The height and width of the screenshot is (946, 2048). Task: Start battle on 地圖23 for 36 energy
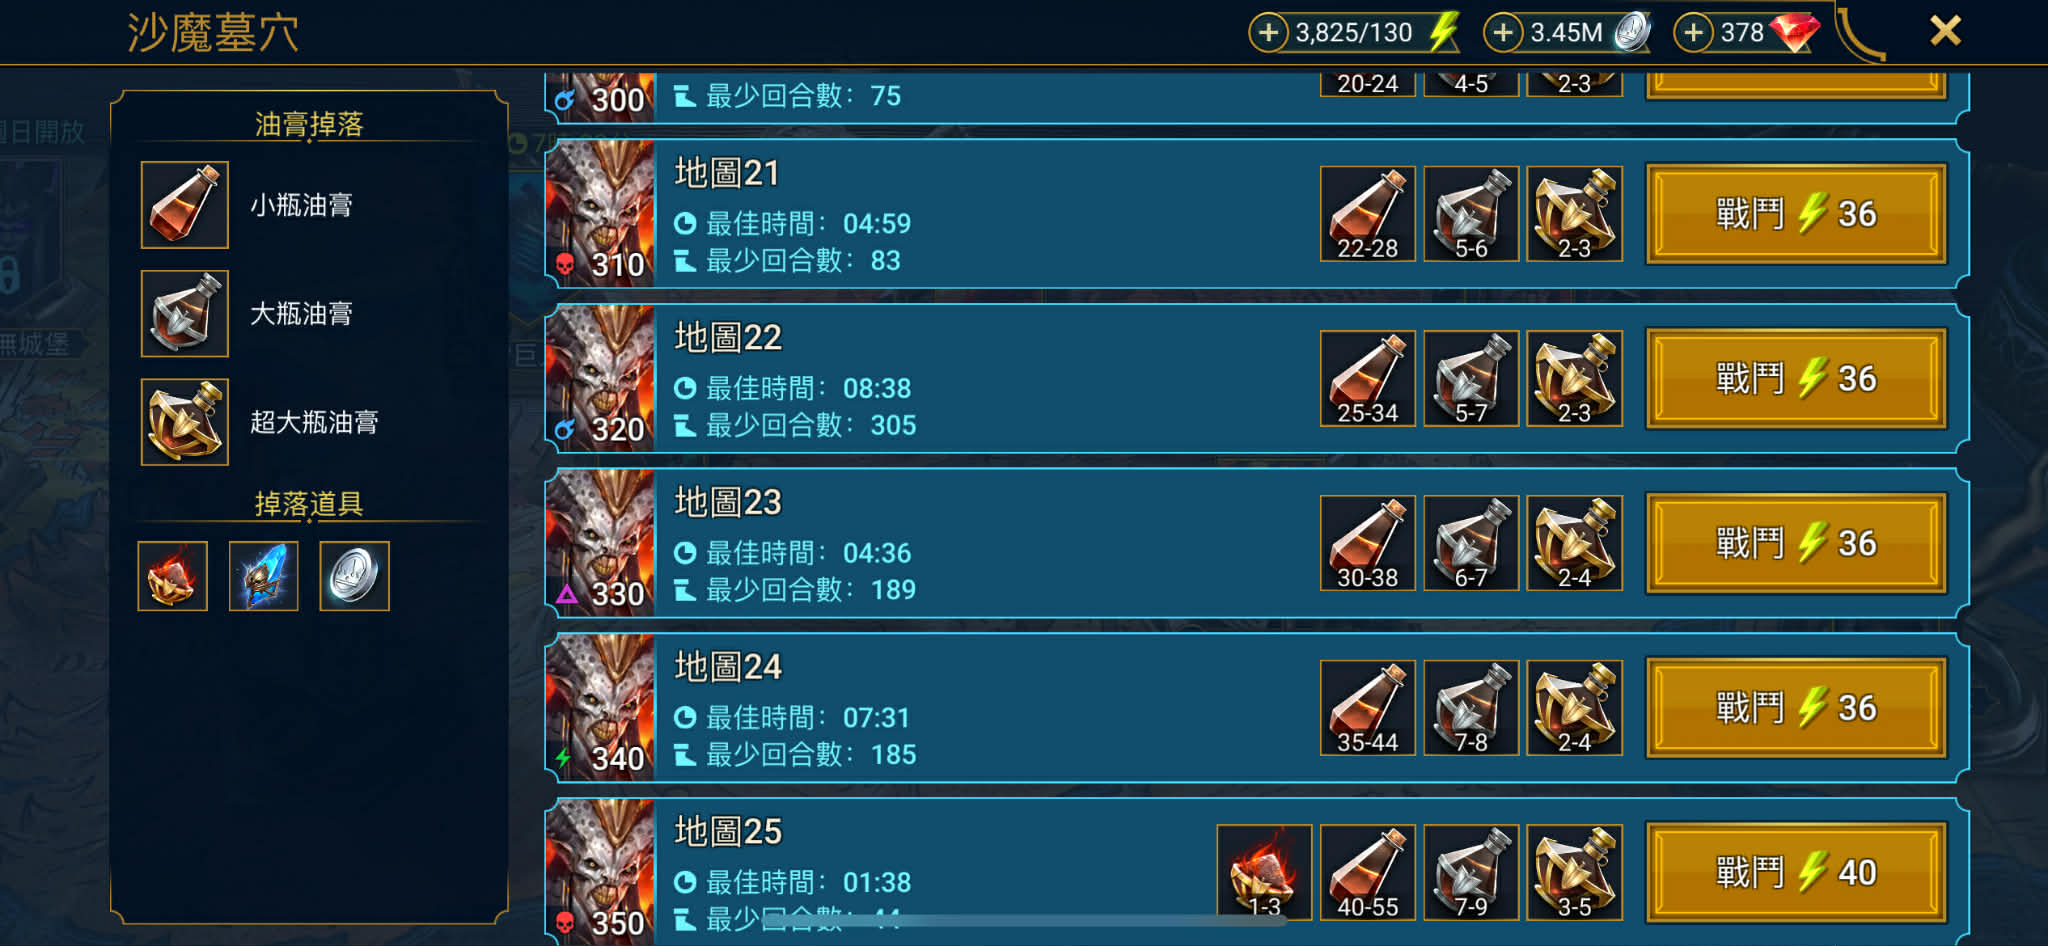click(1796, 543)
